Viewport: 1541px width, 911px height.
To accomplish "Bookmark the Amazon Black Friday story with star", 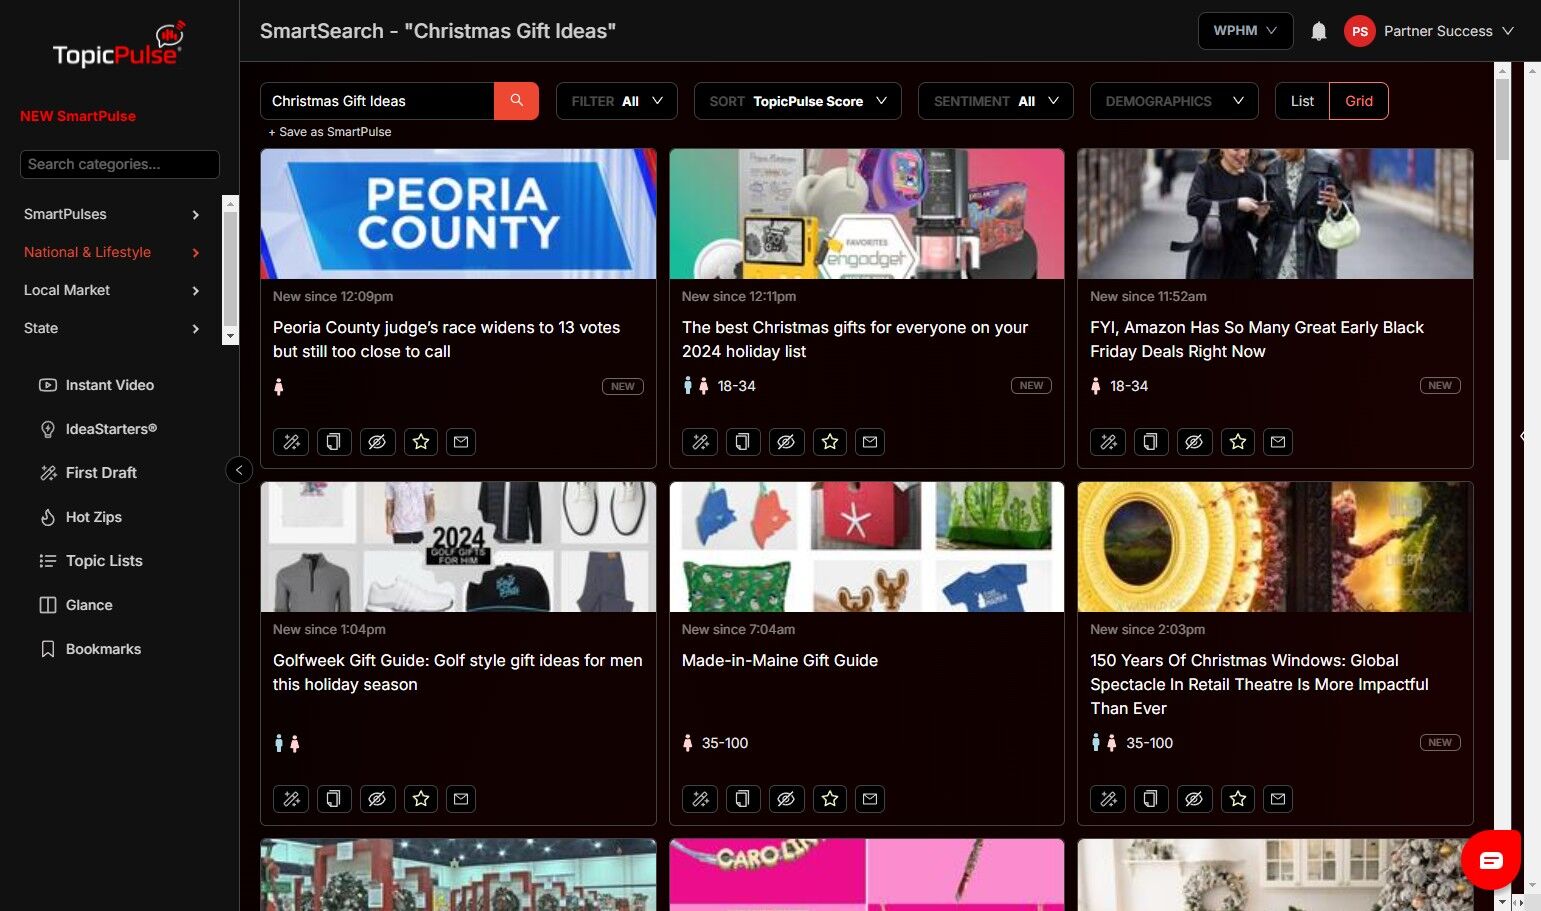I will pos(1238,442).
